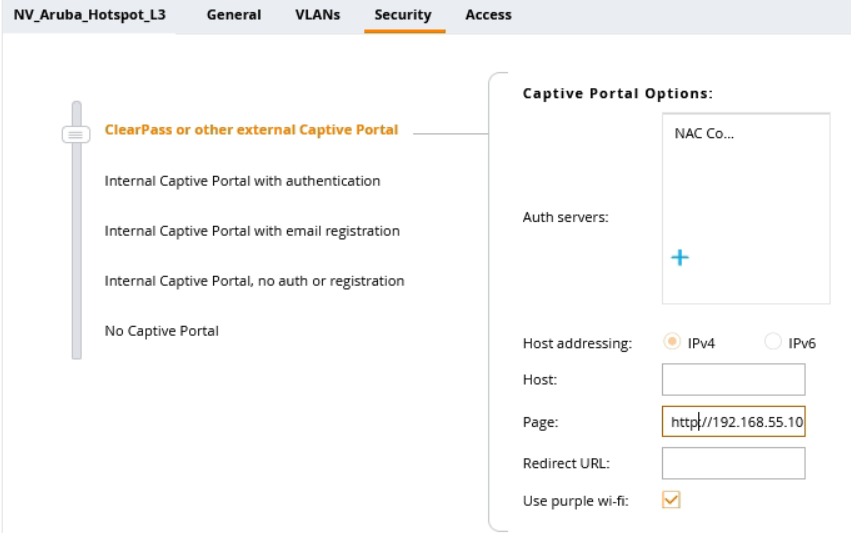Go to the Access tab
The height and width of the screenshot is (533, 851).
[x=488, y=15]
